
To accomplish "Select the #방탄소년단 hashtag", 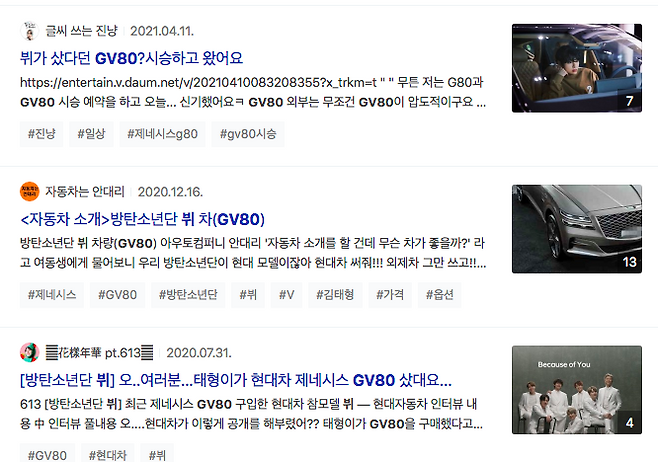I will point(188,295).
